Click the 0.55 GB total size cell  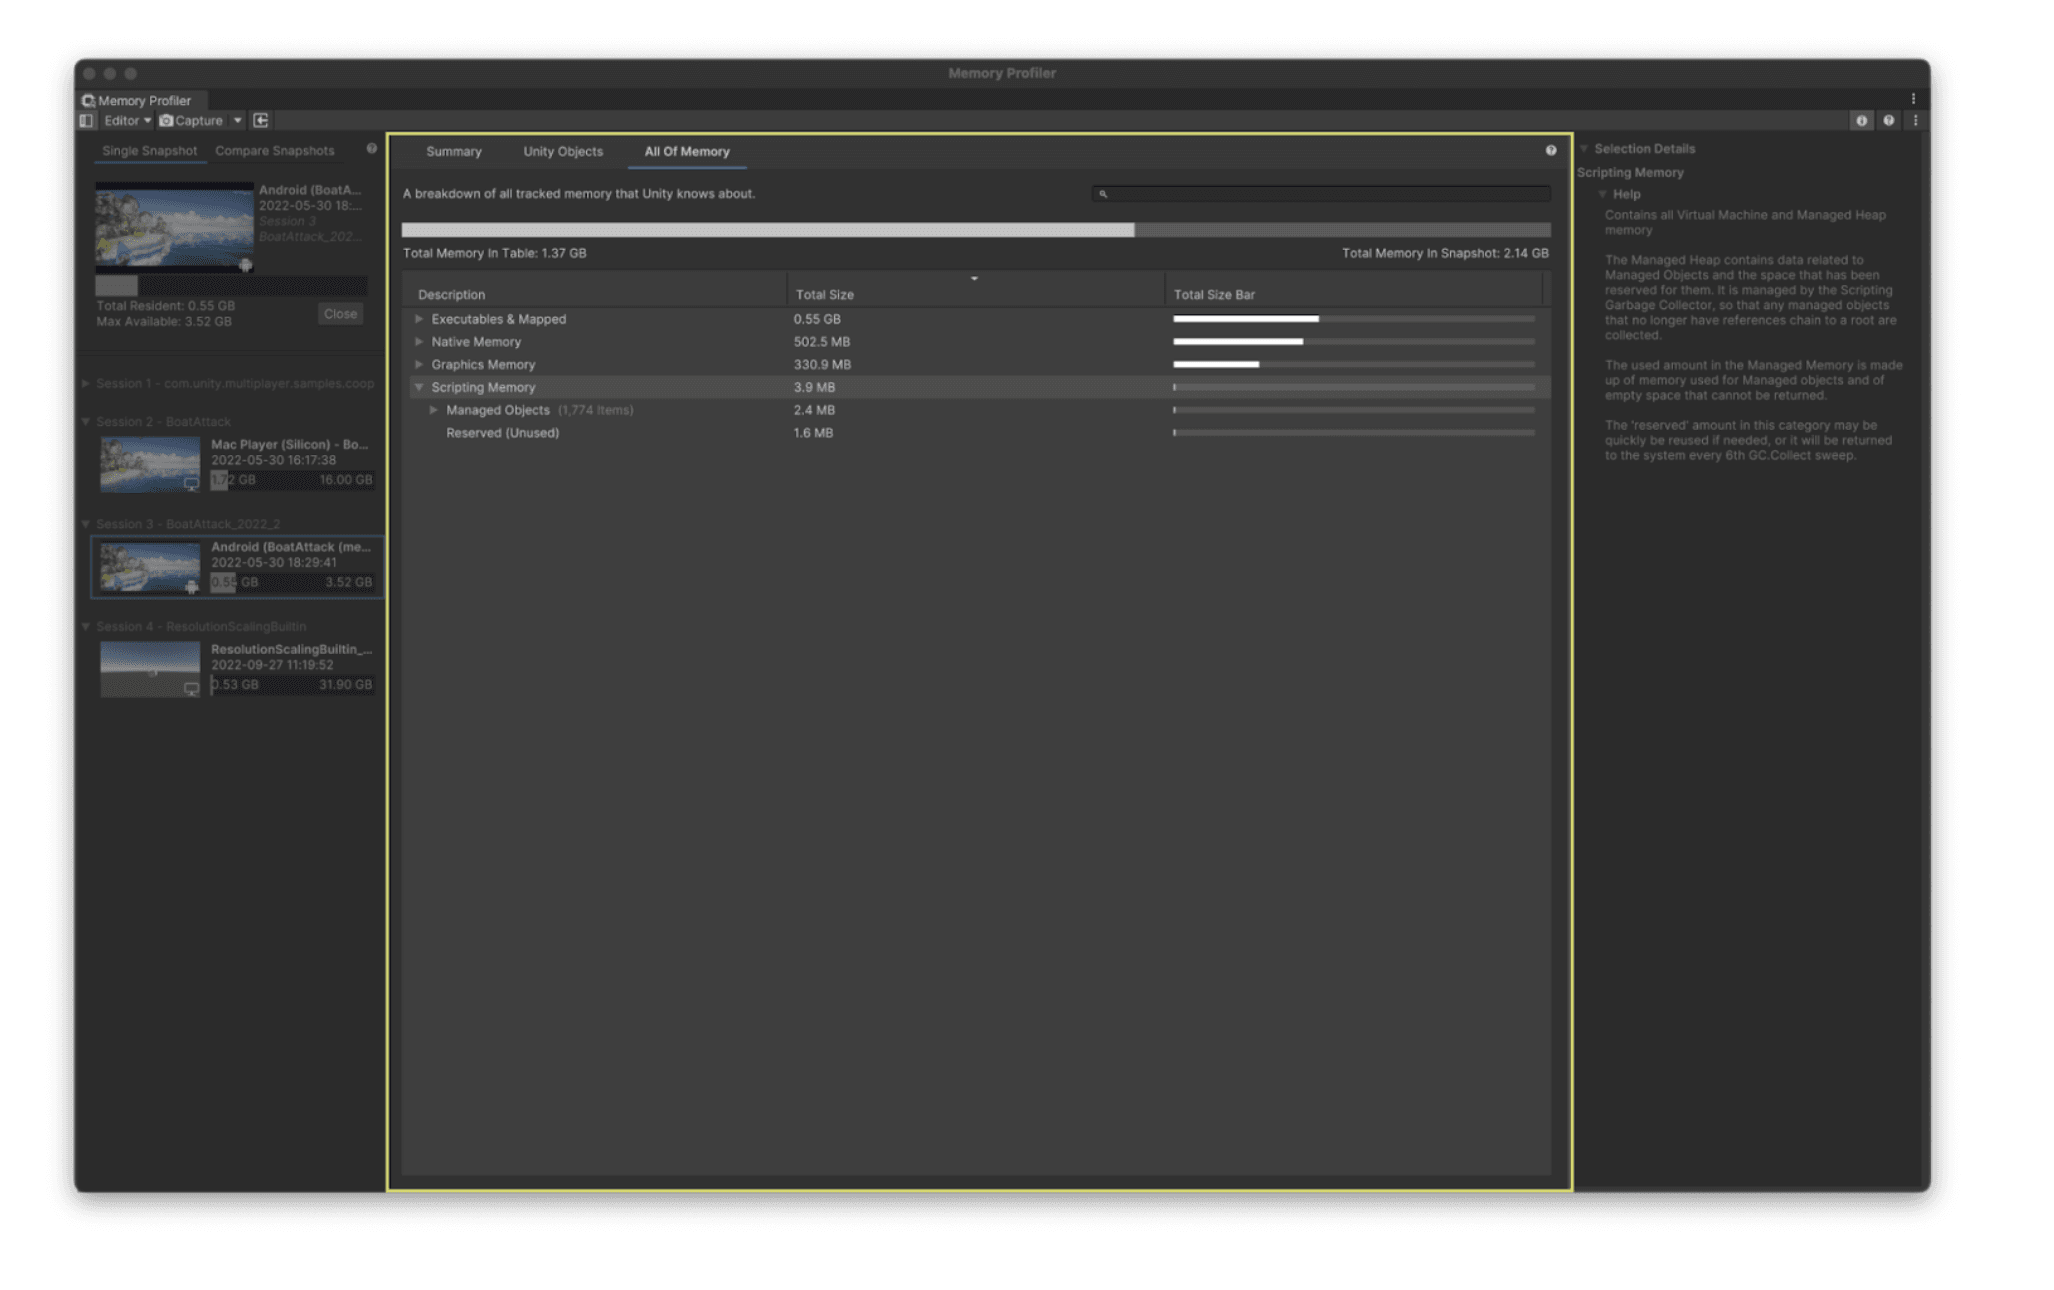817,319
